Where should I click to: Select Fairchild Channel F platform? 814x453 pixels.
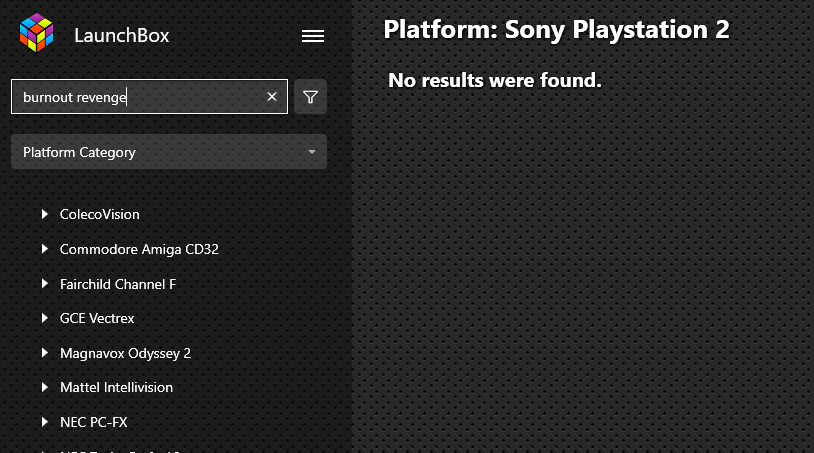pyautogui.click(x=118, y=284)
